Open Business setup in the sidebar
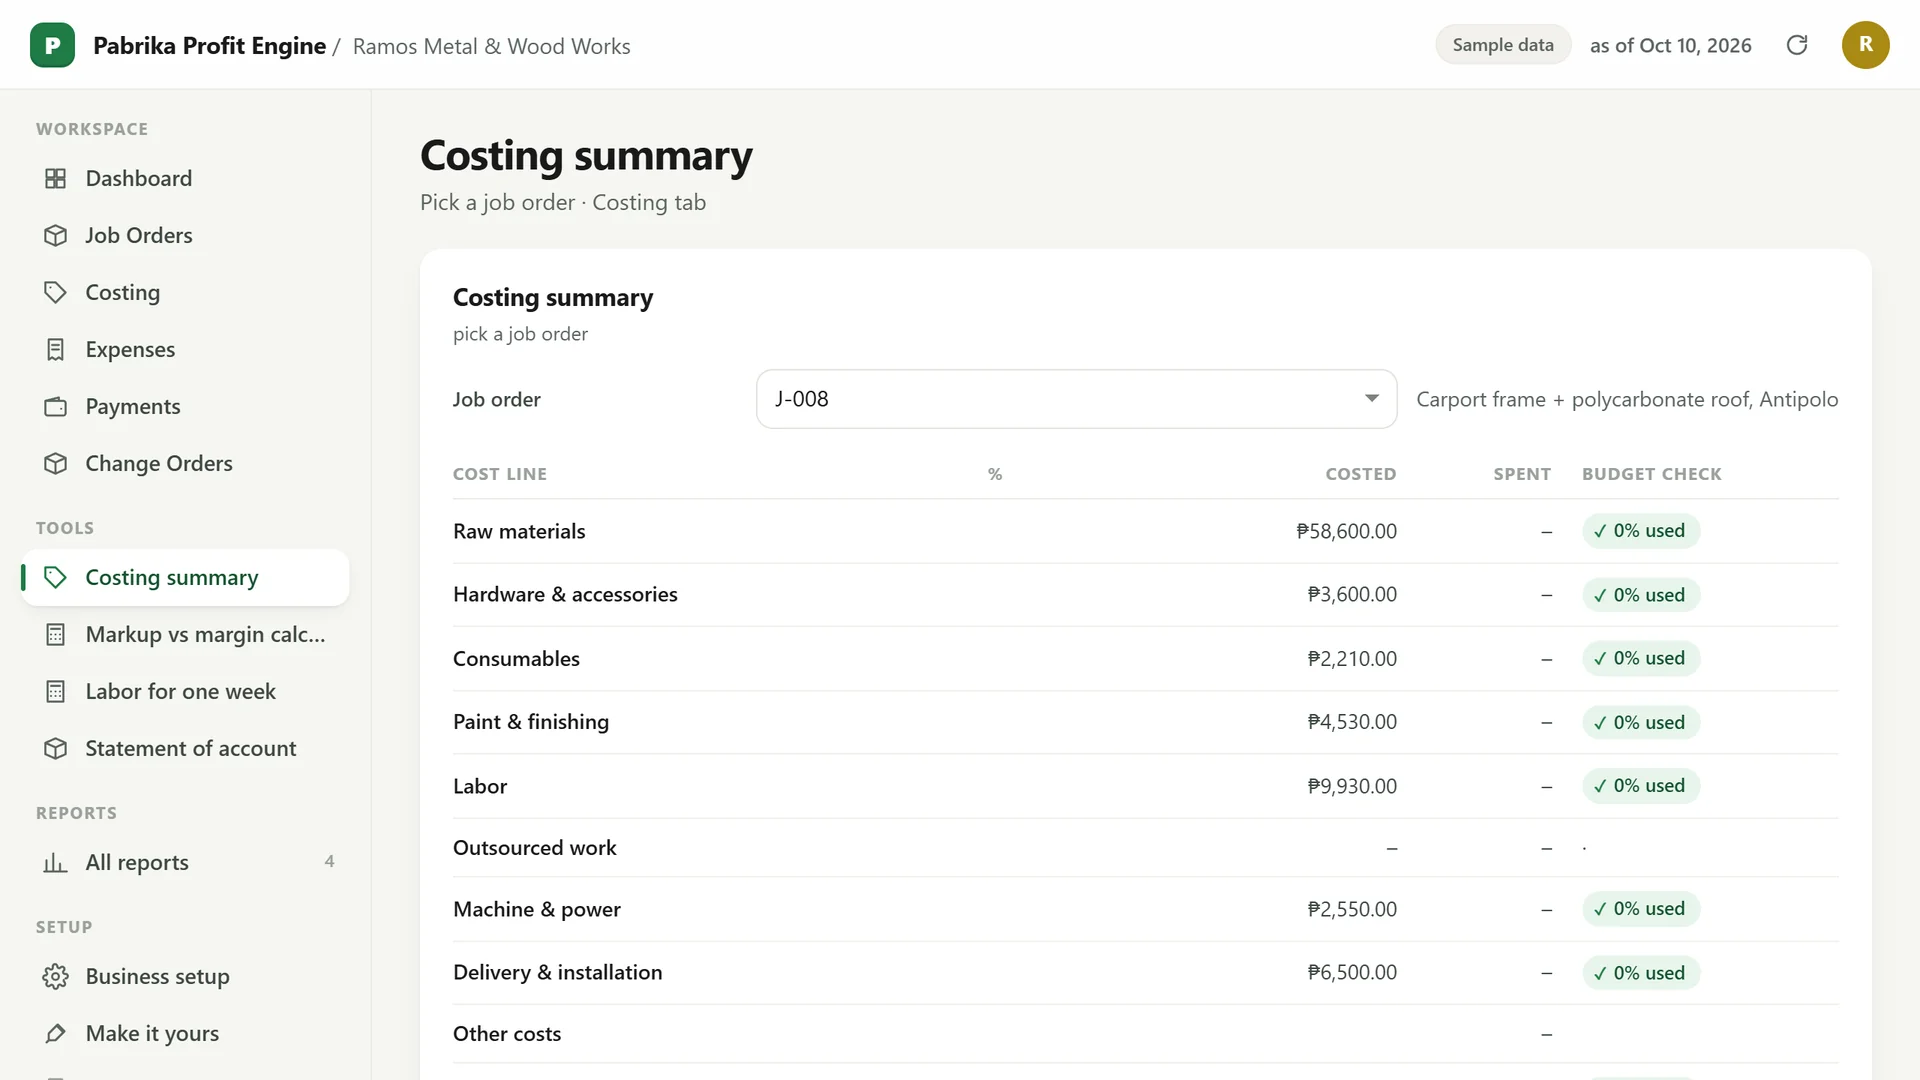The height and width of the screenshot is (1080, 1920). pos(185,976)
